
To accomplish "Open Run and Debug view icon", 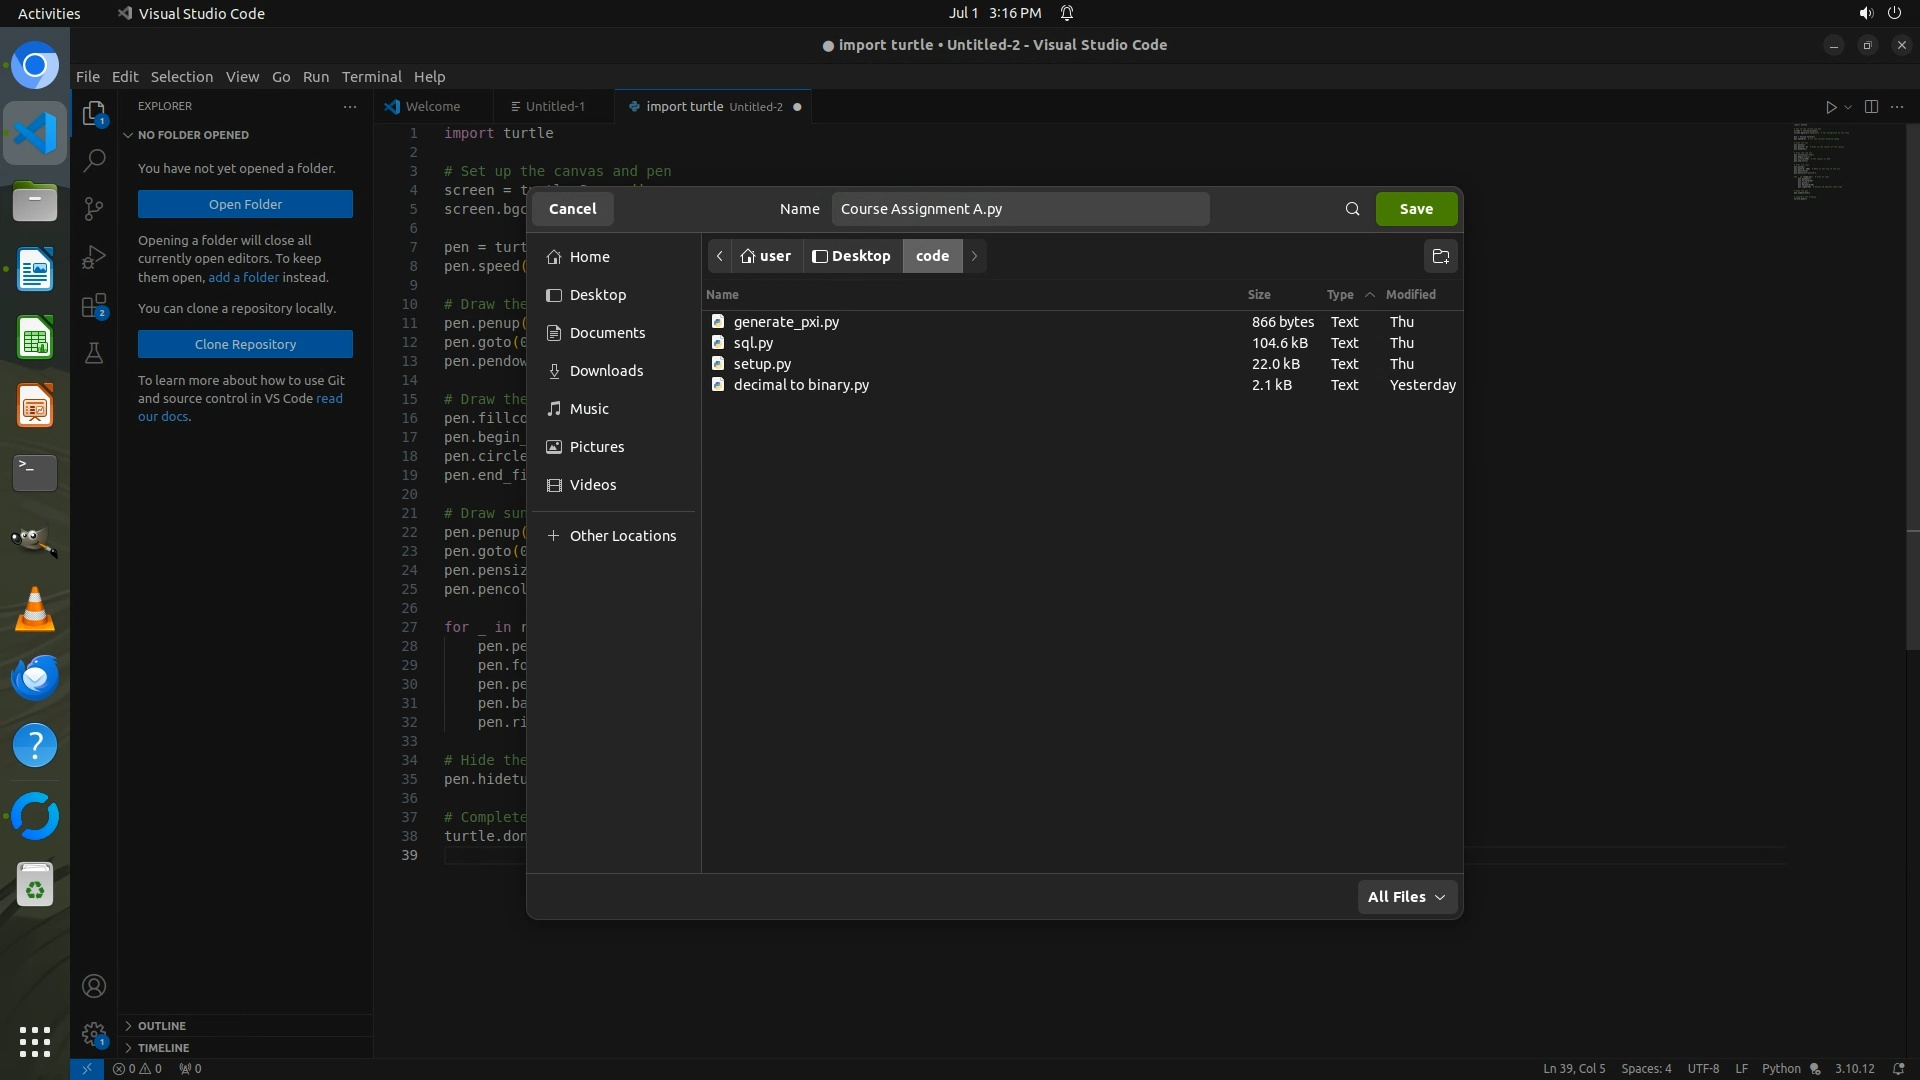I will pos(94,257).
